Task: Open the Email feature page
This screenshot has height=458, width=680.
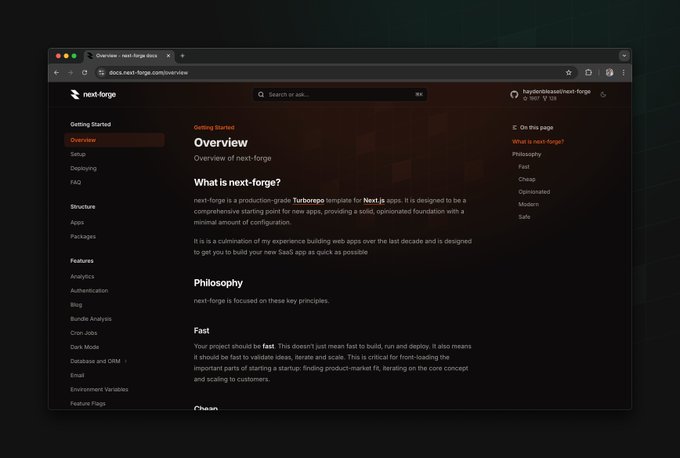Action: click(77, 375)
